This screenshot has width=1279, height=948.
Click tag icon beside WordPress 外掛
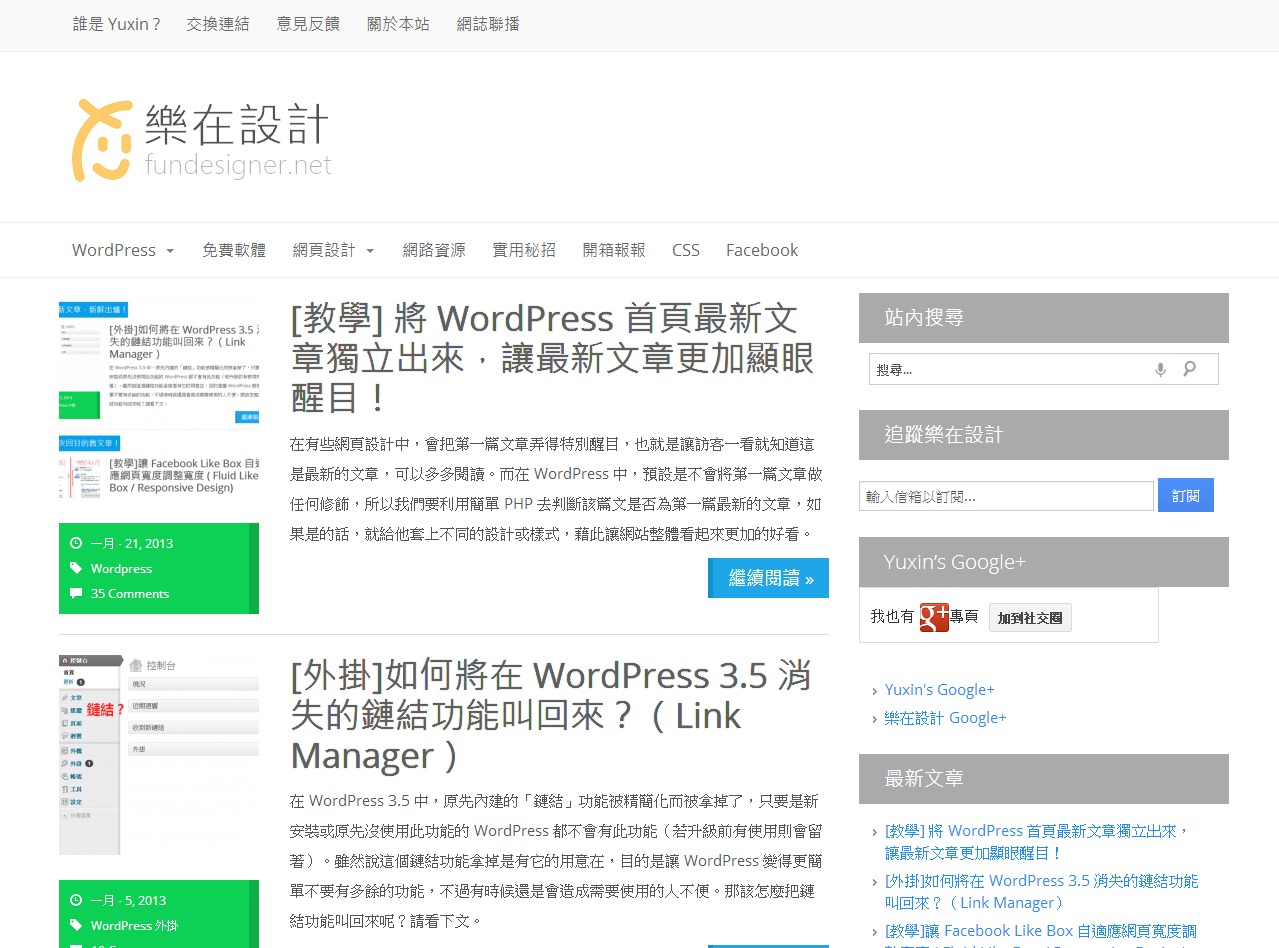pos(76,925)
